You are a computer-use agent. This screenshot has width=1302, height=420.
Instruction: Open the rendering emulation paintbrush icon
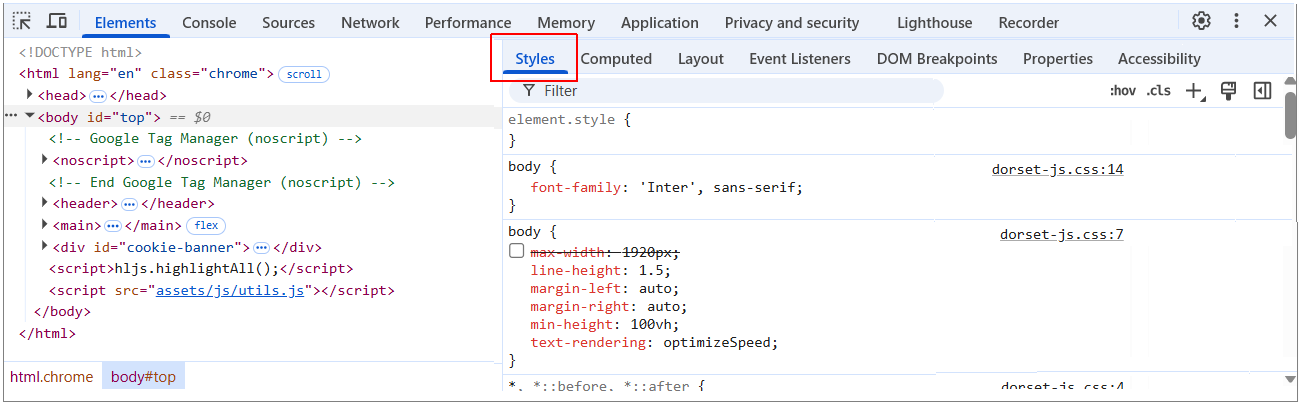tap(1229, 91)
